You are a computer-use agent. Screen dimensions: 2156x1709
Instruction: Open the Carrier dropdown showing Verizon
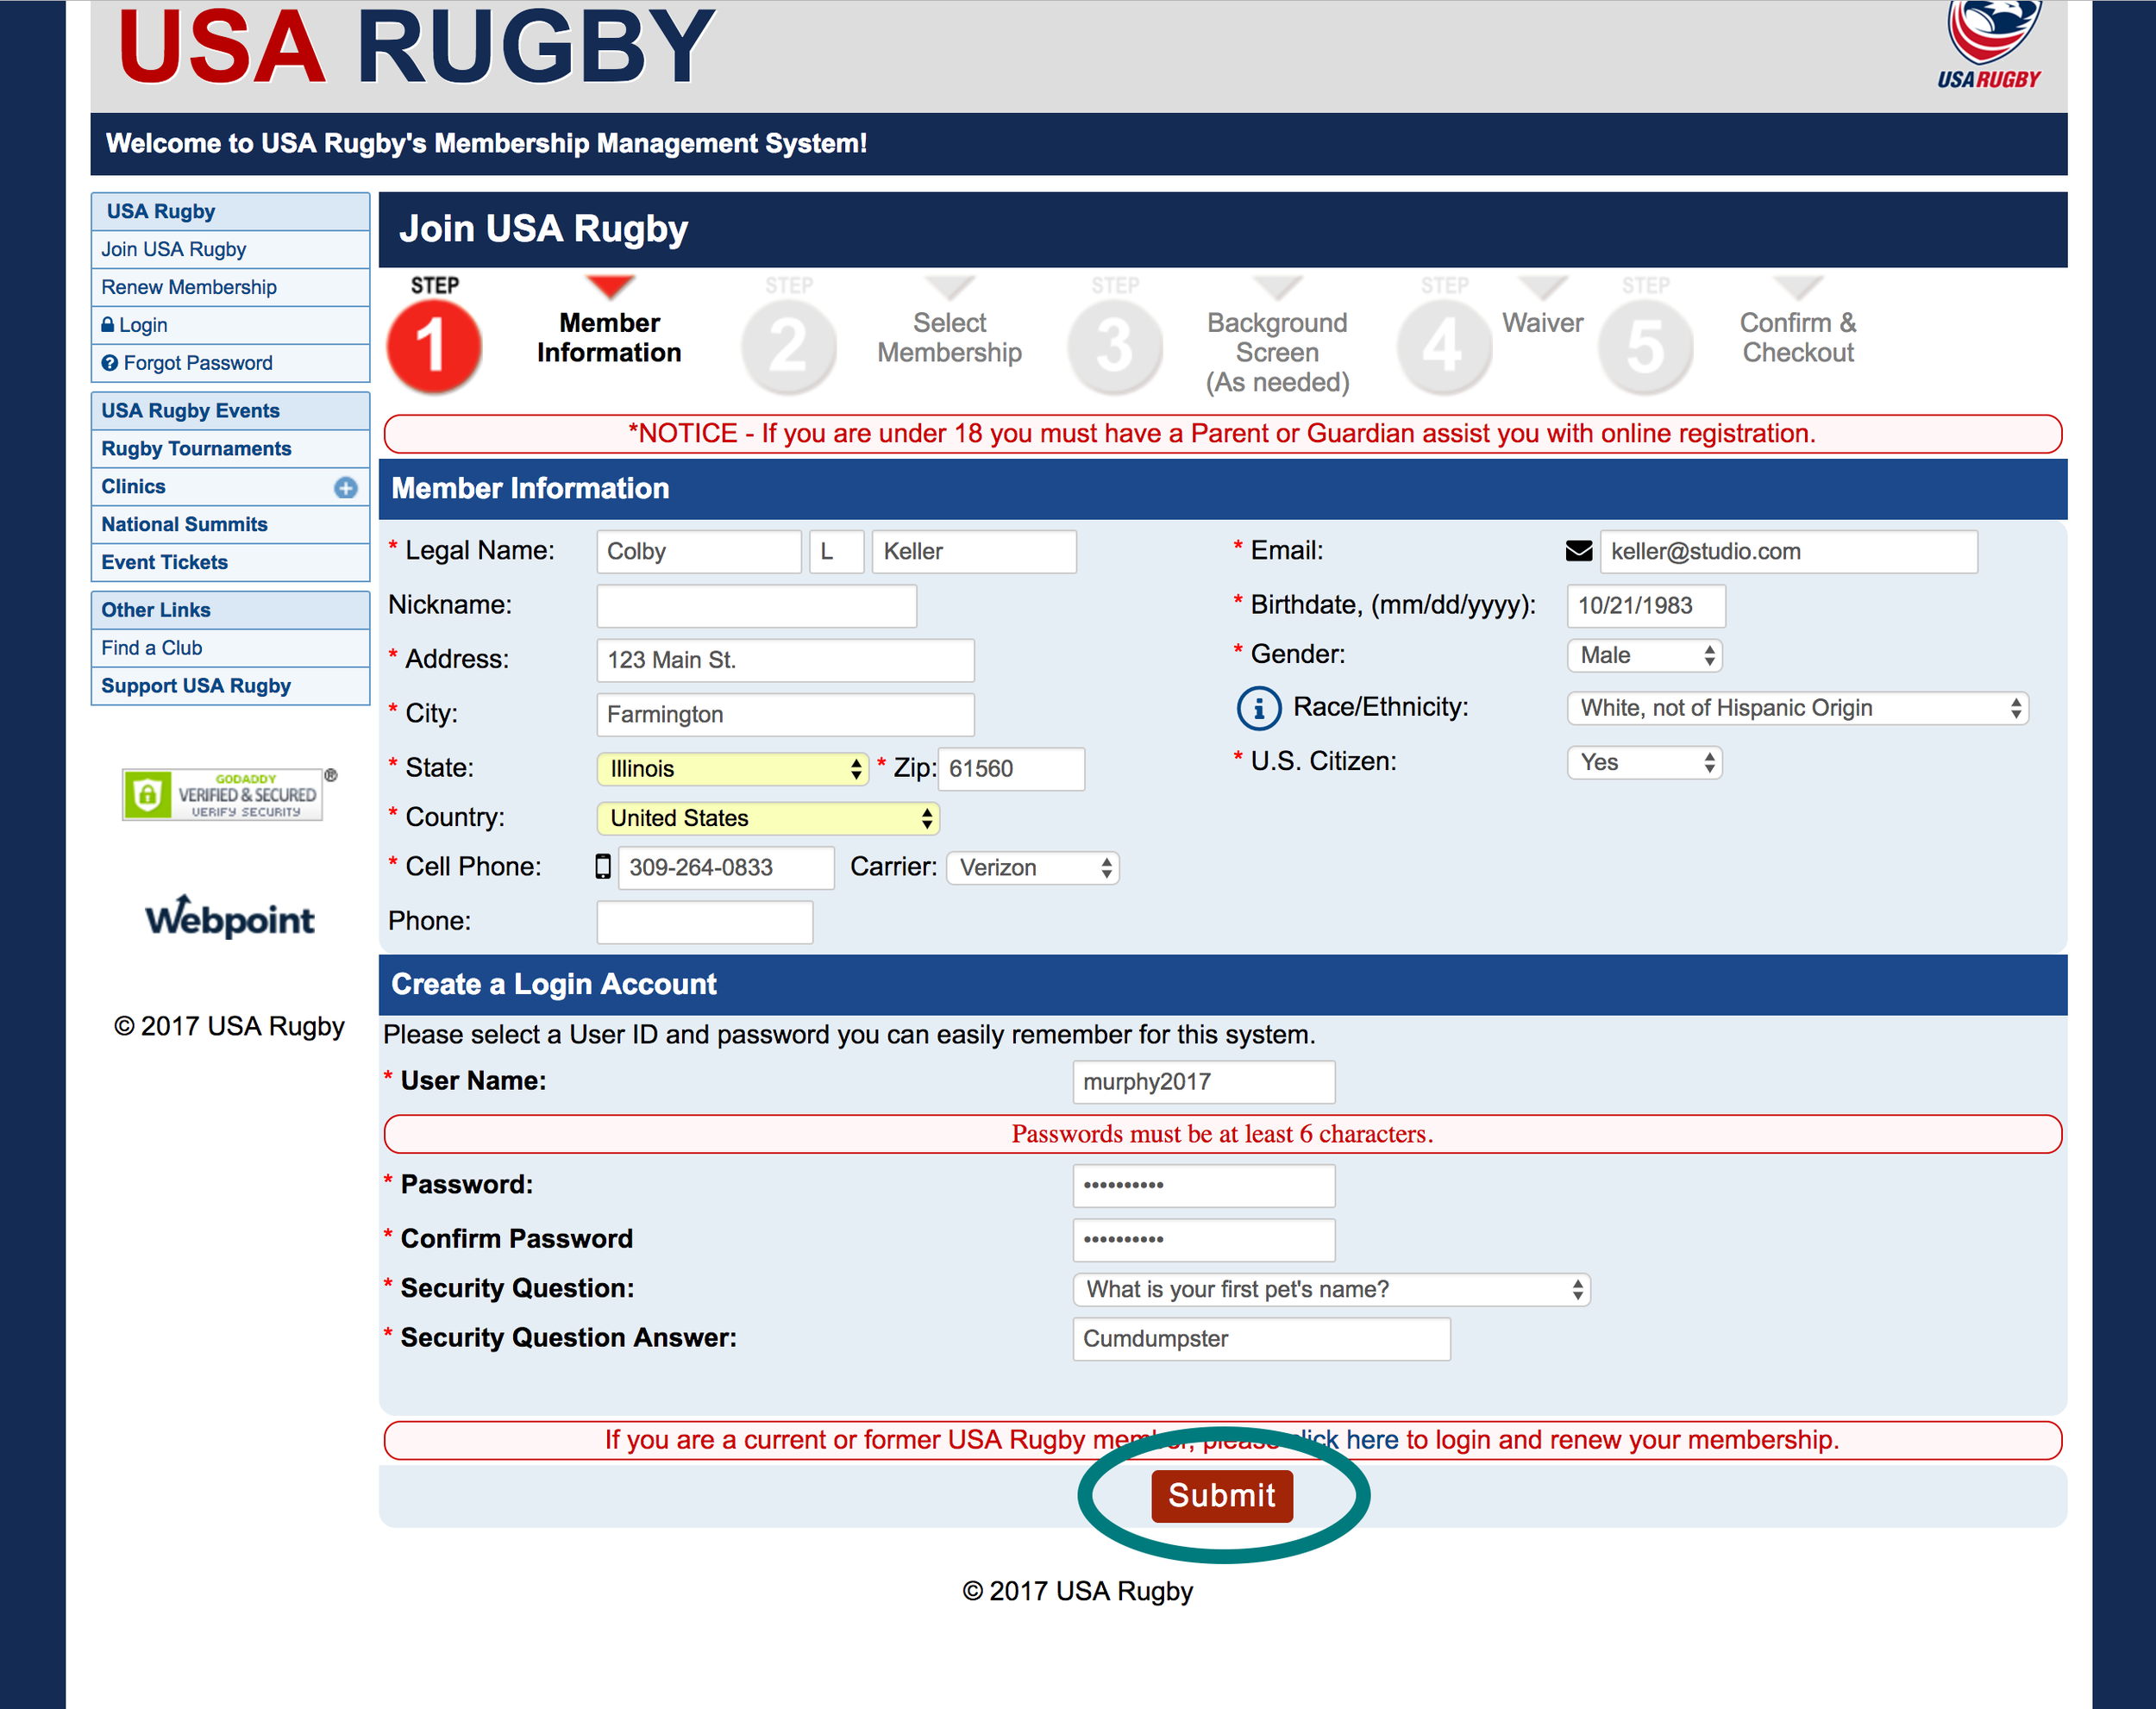click(1033, 867)
